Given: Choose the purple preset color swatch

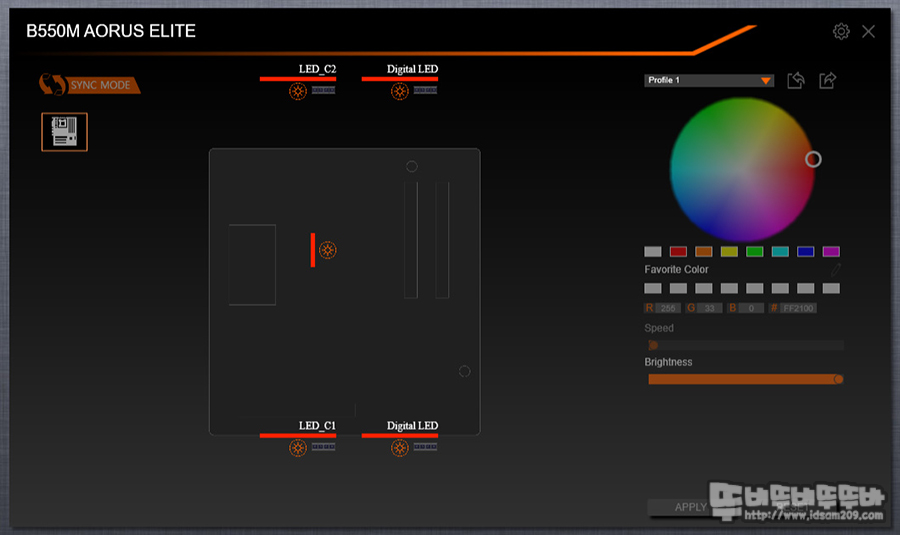Looking at the screenshot, I should coord(831,251).
